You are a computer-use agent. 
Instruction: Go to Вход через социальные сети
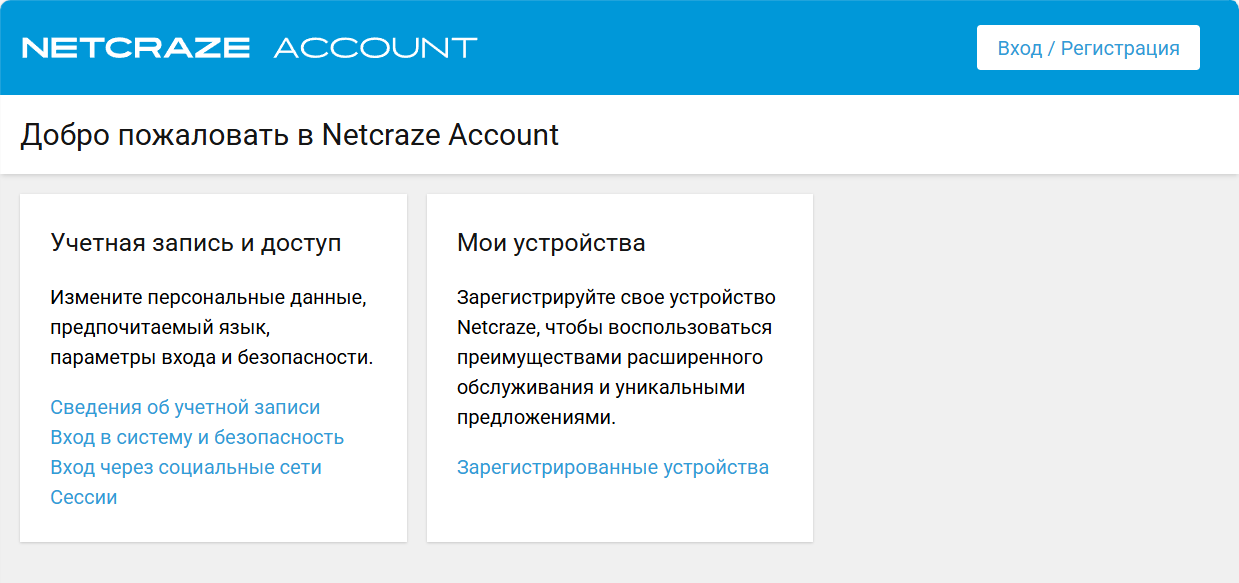point(186,467)
